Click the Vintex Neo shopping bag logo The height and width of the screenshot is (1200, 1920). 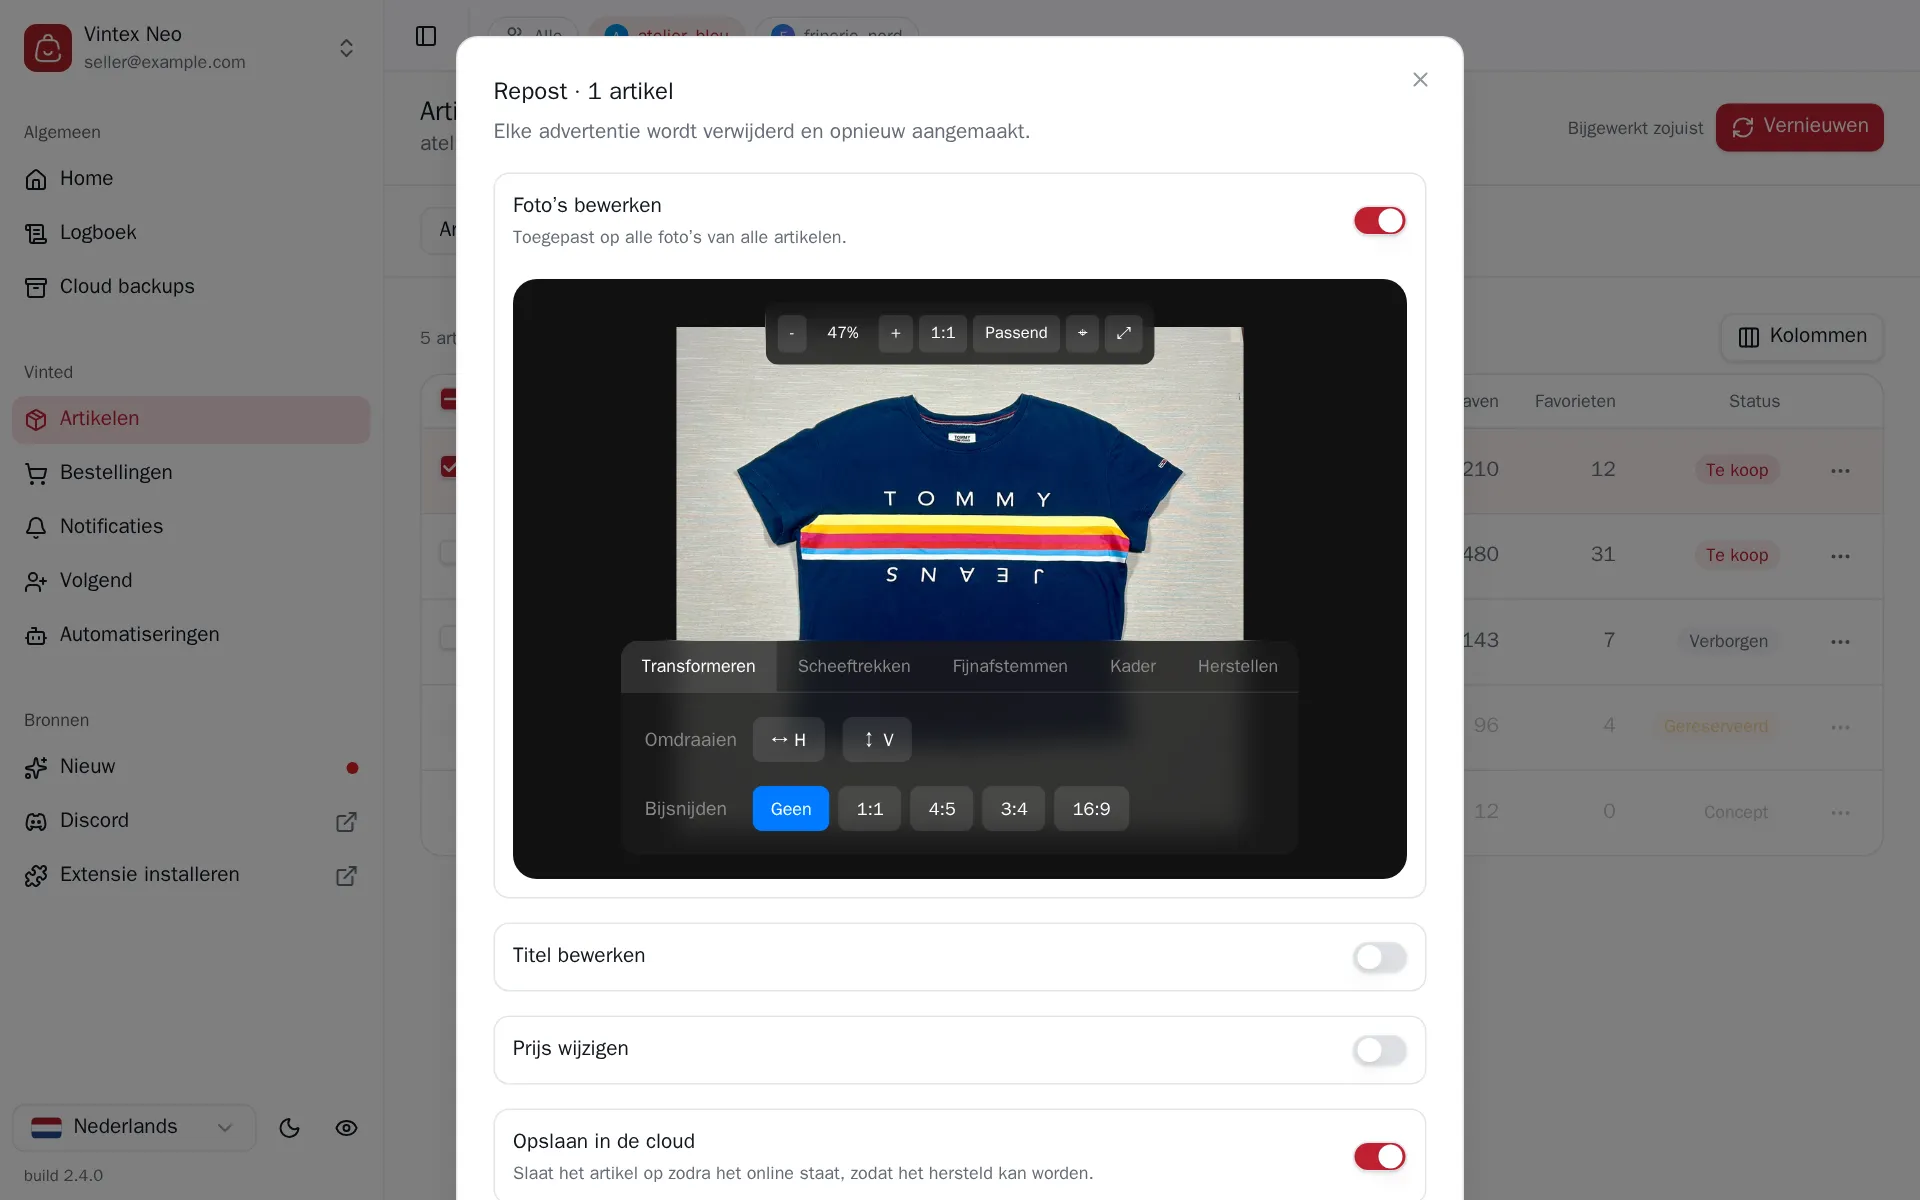point(48,48)
